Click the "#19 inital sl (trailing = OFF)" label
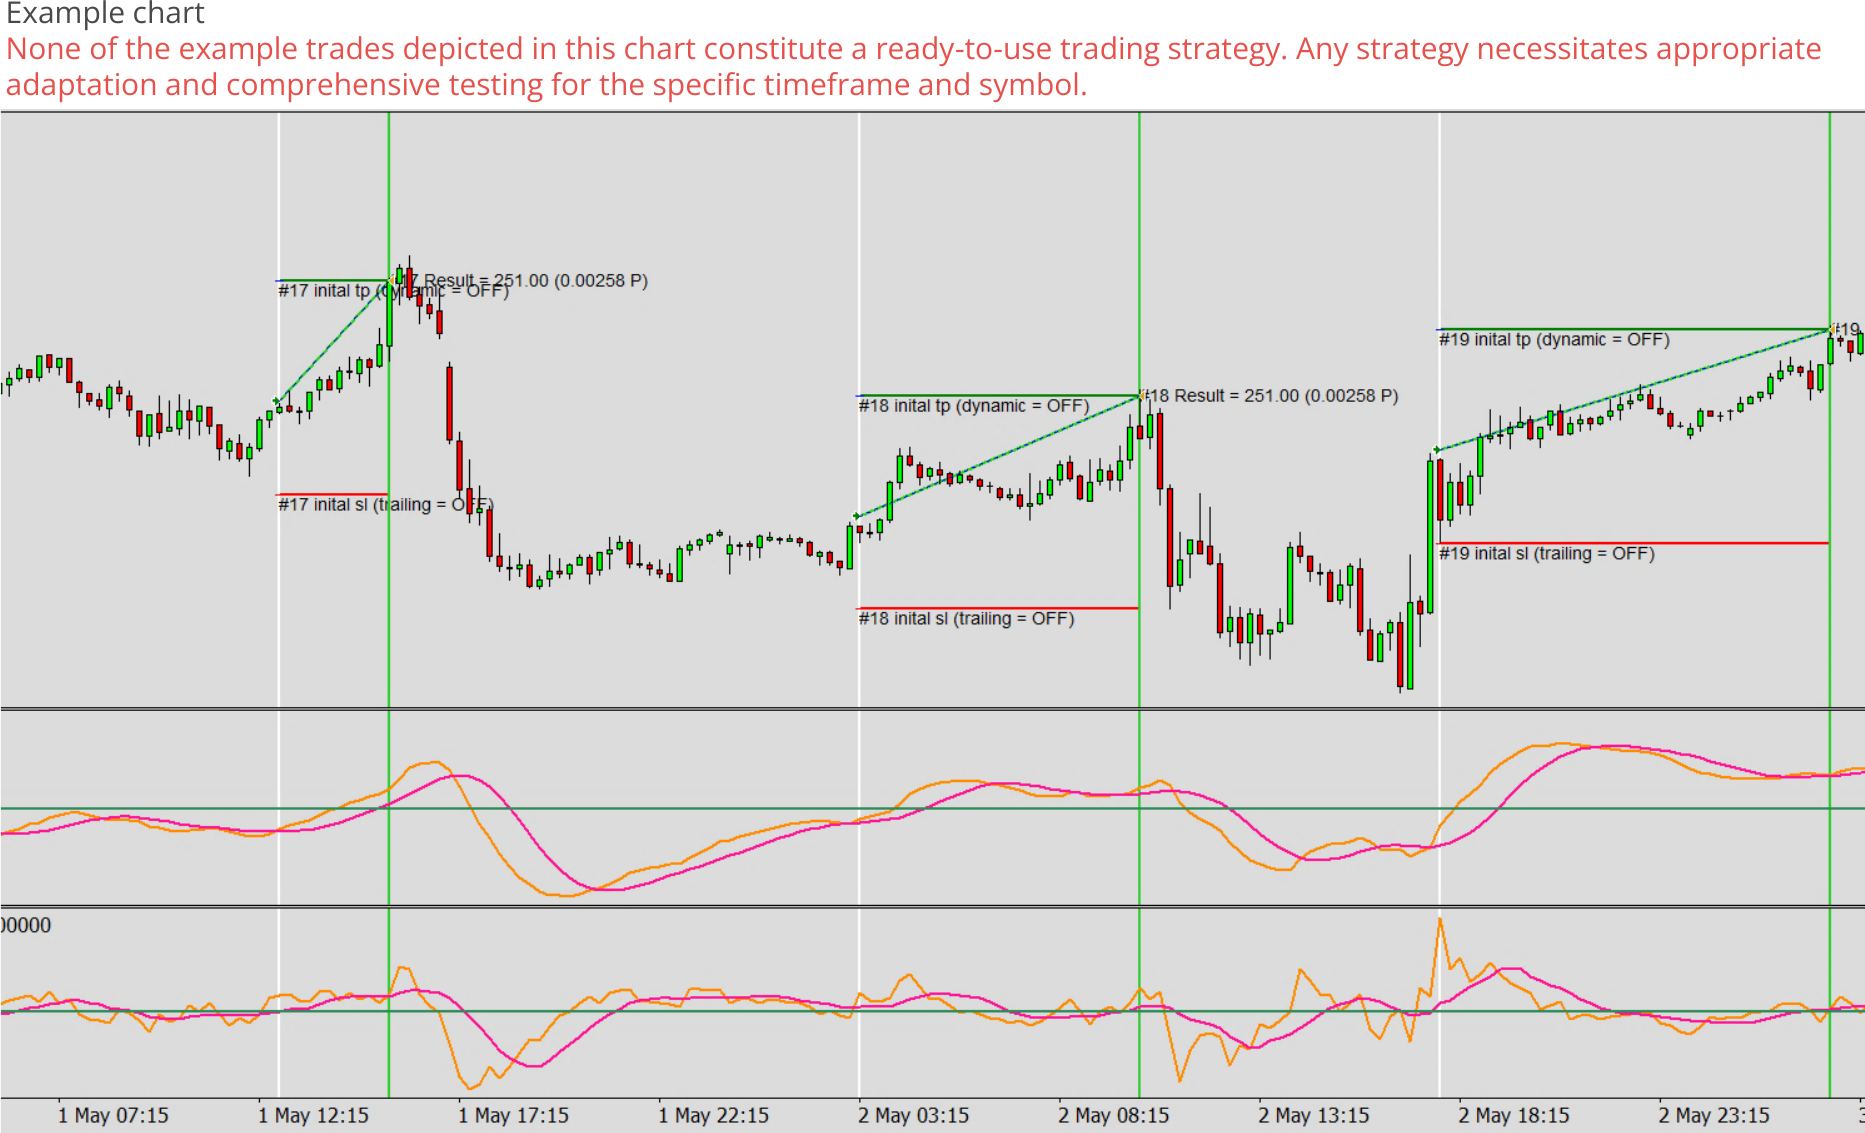Viewport: 1865px width, 1133px height. pos(1547,554)
